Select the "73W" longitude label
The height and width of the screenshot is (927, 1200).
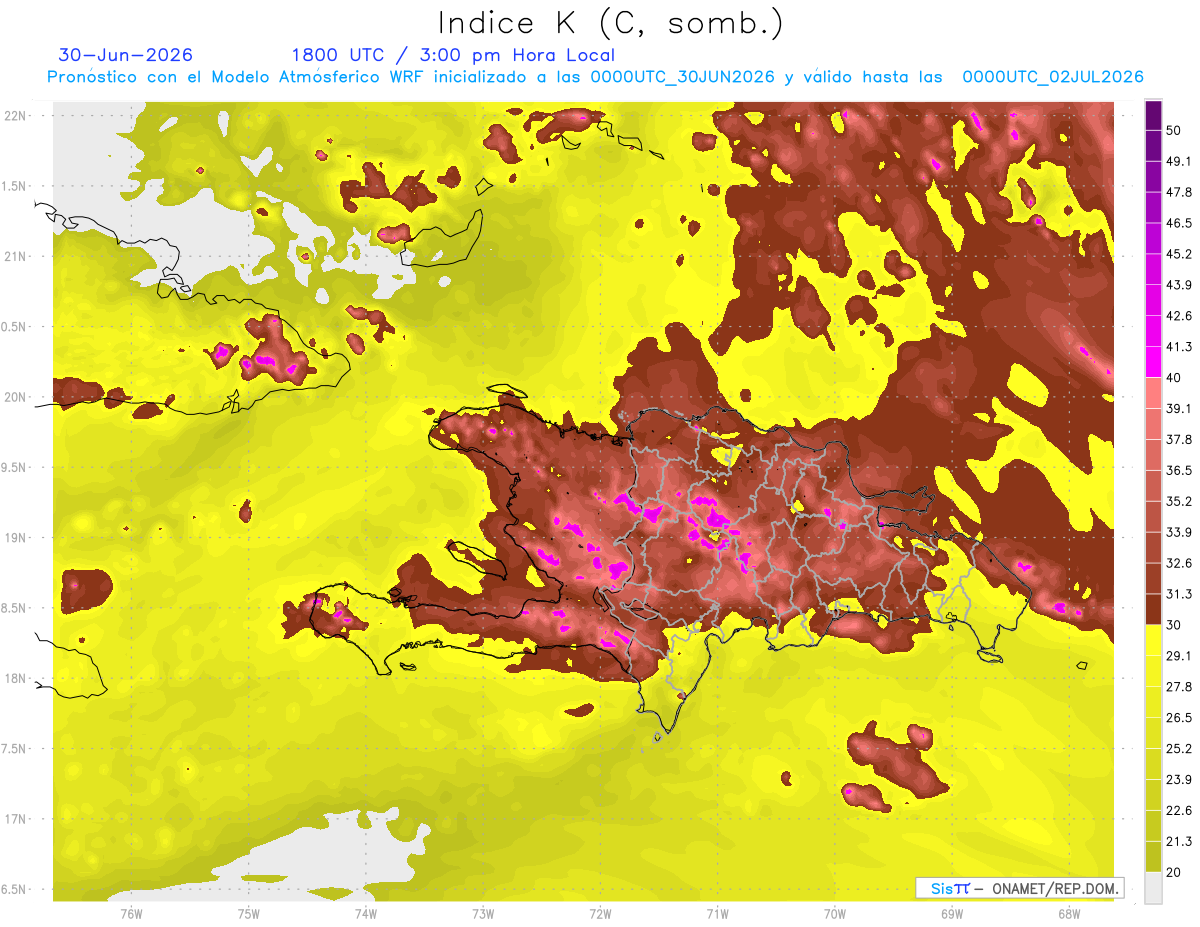pyautogui.click(x=483, y=913)
